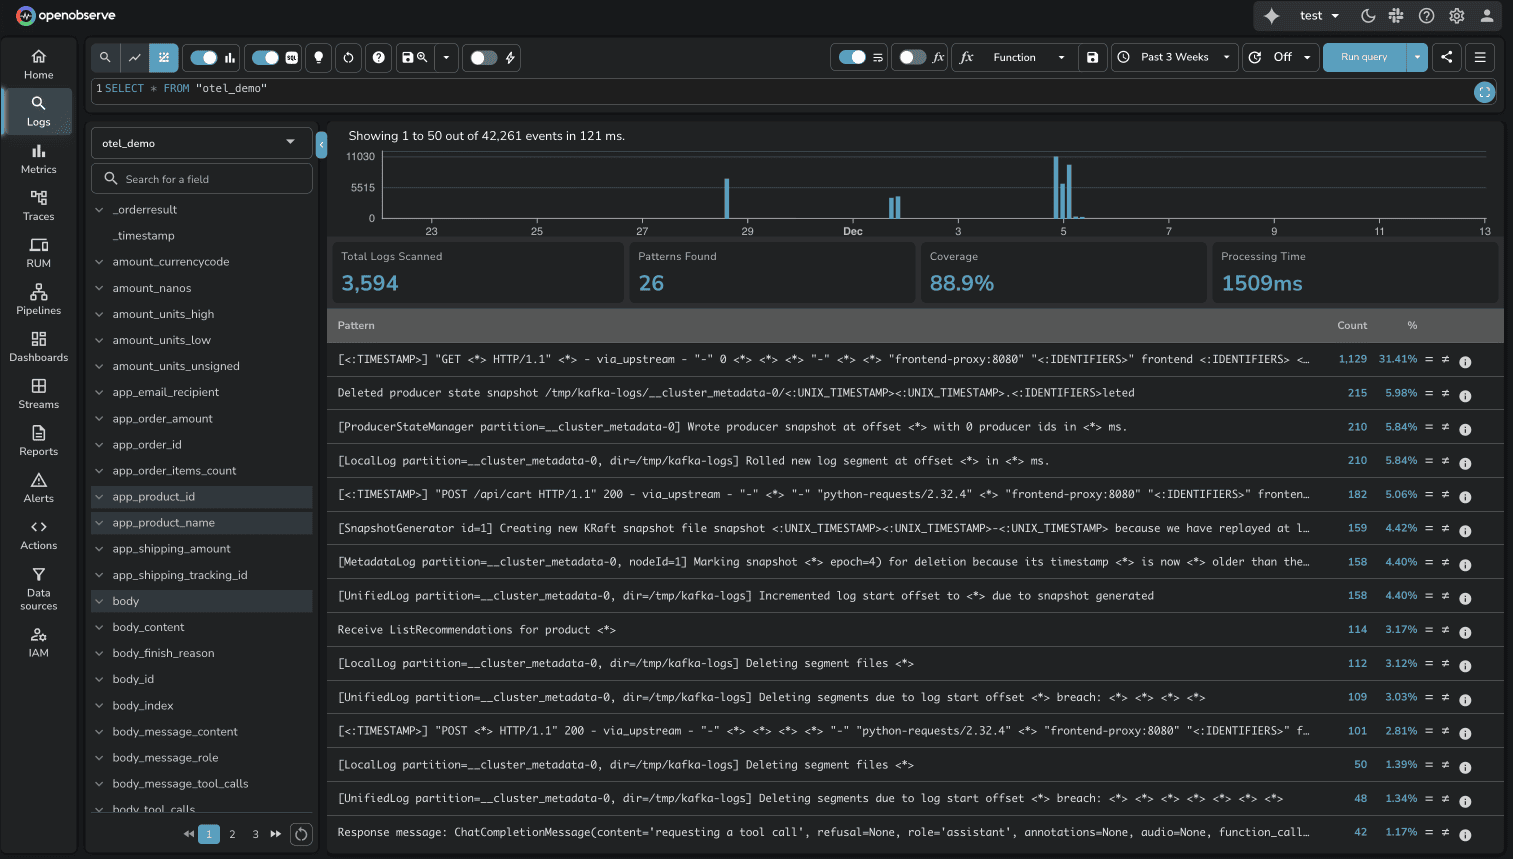Go to results page 2
This screenshot has width=1513, height=859.
point(231,833)
